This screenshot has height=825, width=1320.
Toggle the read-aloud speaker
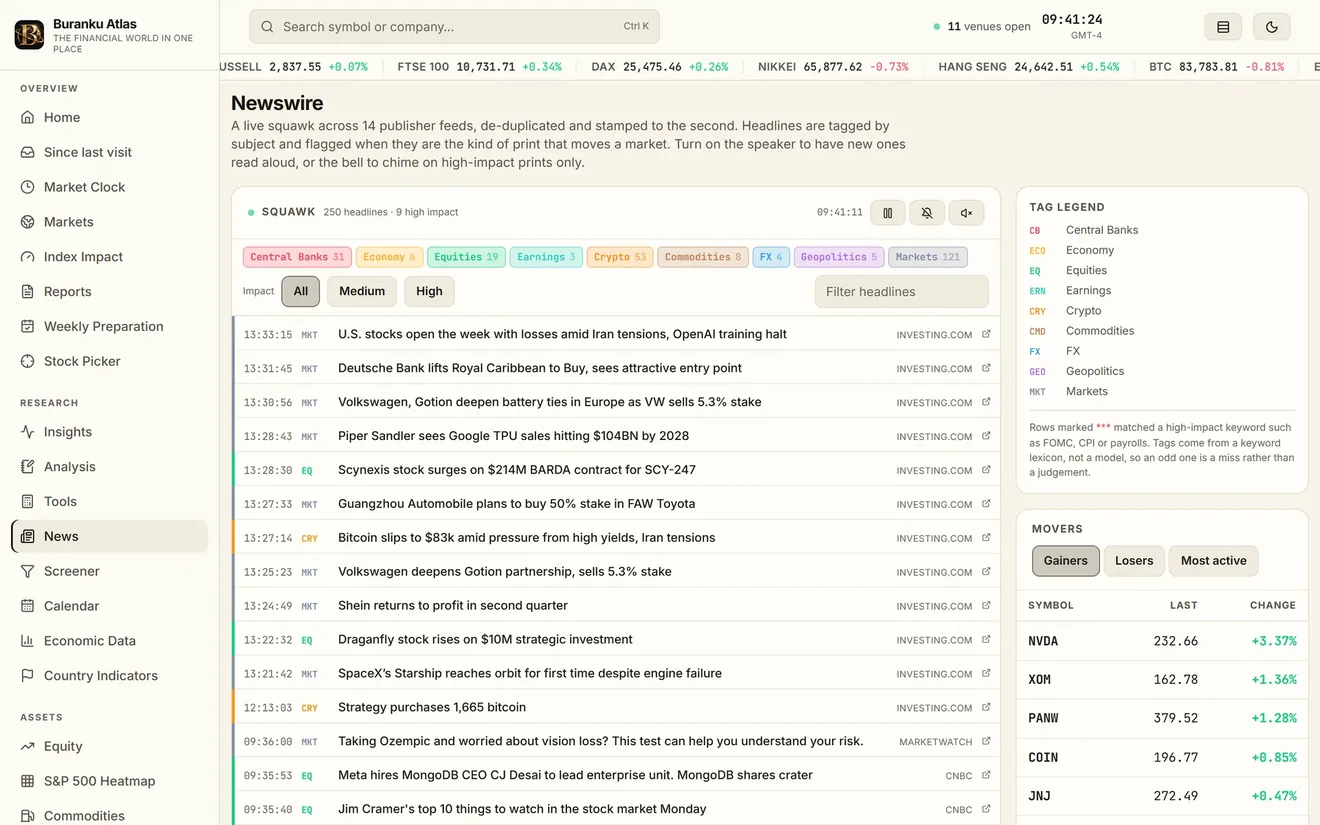point(966,212)
